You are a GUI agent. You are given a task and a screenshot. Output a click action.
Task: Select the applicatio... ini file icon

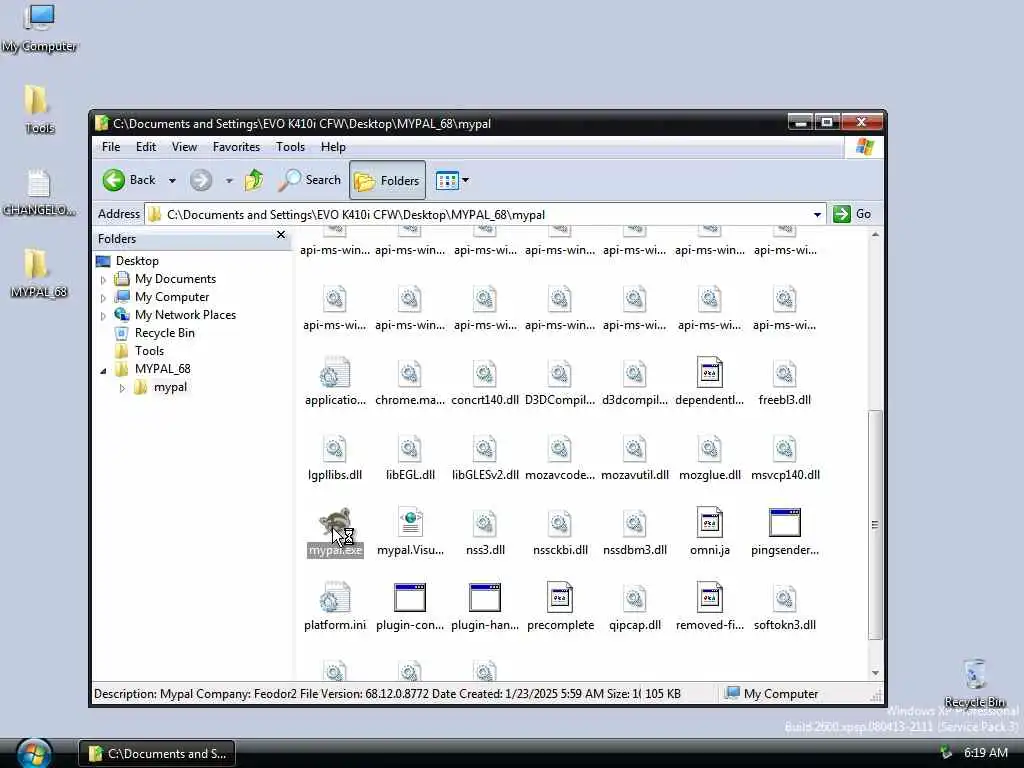pos(335,373)
